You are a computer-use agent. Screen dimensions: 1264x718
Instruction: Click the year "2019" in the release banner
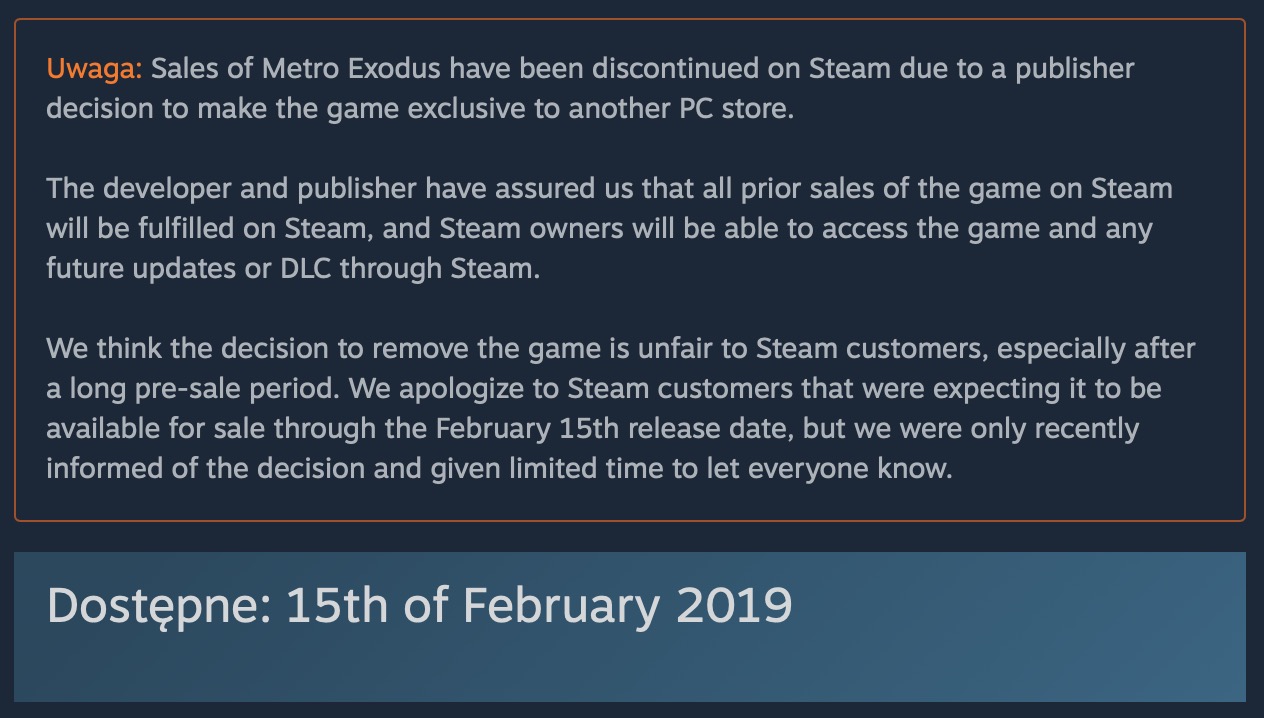coord(734,605)
